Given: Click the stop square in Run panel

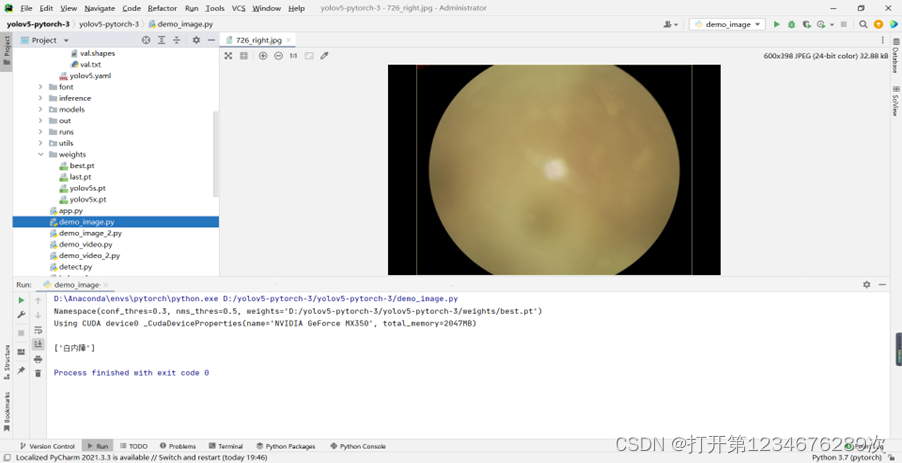Looking at the screenshot, I should [x=21, y=333].
